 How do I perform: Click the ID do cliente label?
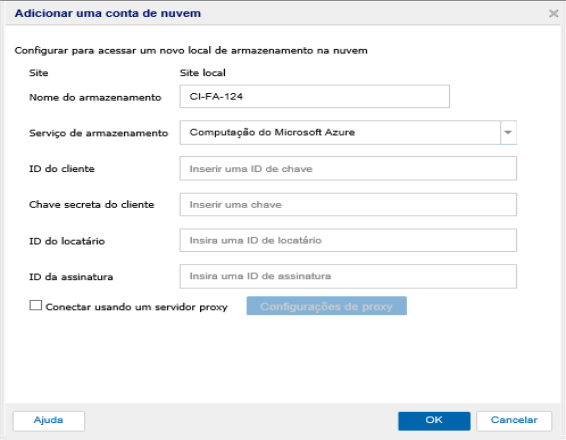click(62, 169)
